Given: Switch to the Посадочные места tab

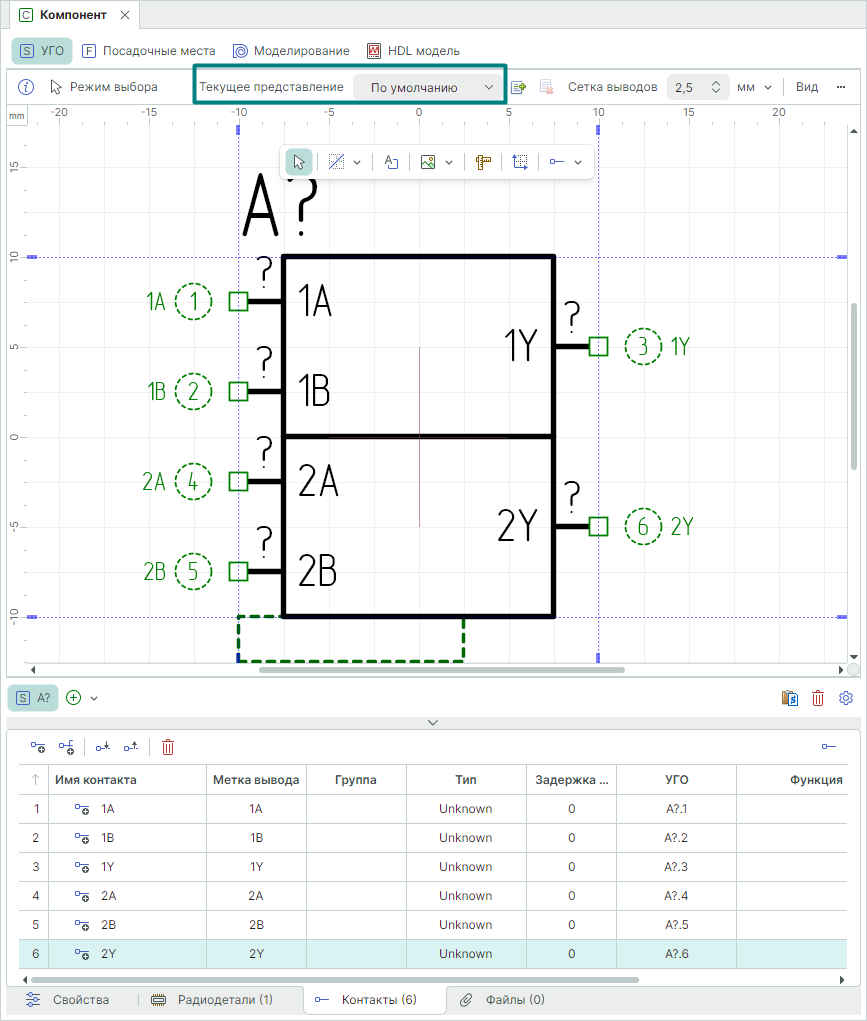Looking at the screenshot, I should coord(148,50).
